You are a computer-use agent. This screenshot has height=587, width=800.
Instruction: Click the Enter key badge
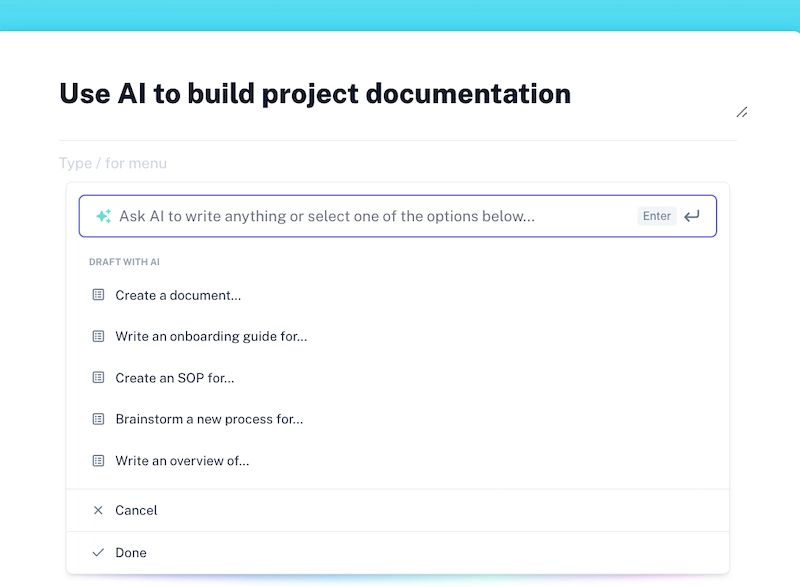pos(657,215)
